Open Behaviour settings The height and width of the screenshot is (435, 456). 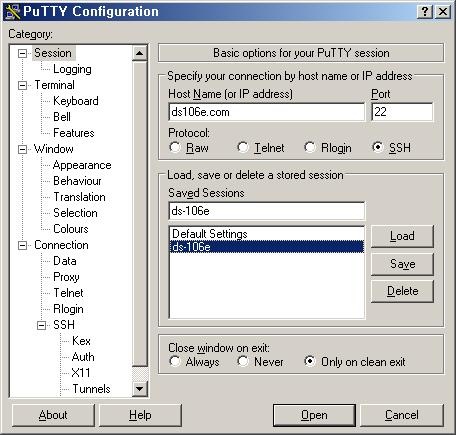point(77,181)
